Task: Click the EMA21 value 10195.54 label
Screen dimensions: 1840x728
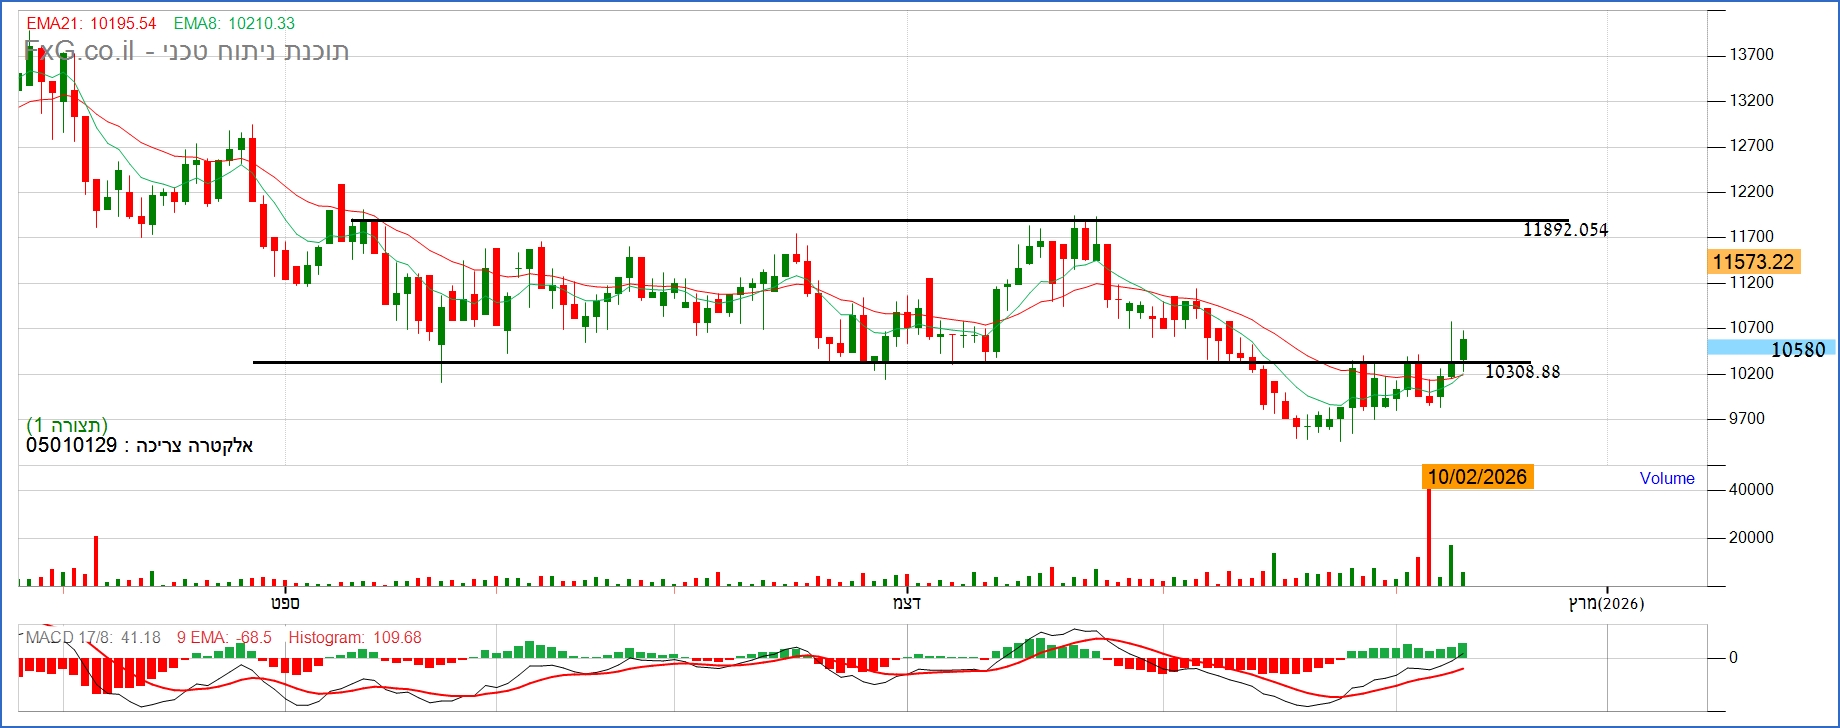Action: [91, 23]
